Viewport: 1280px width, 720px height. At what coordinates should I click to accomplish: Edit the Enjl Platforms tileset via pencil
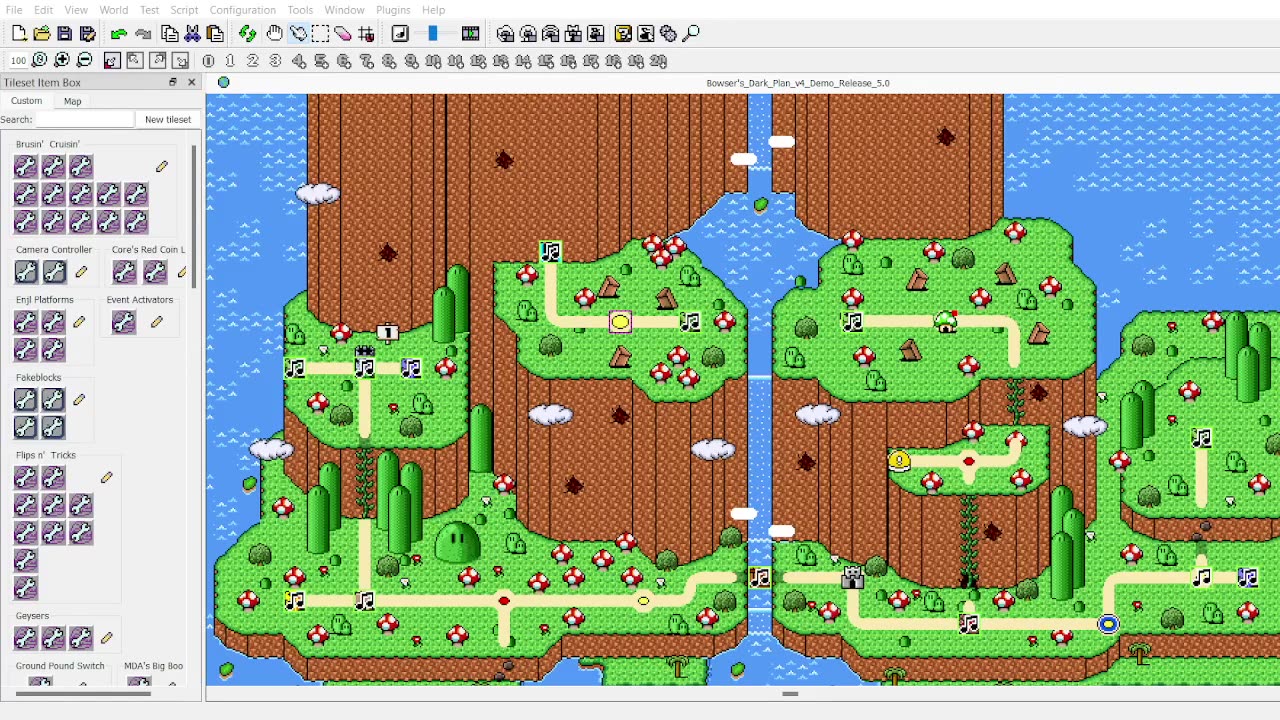coord(79,322)
